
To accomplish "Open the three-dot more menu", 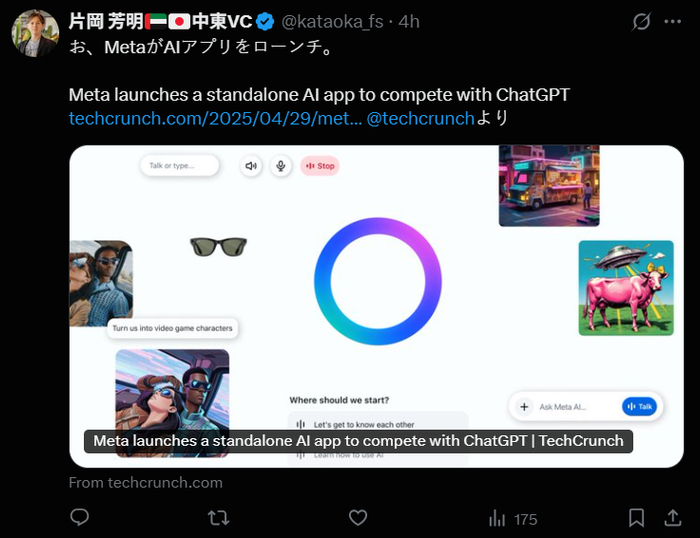I will [673, 21].
